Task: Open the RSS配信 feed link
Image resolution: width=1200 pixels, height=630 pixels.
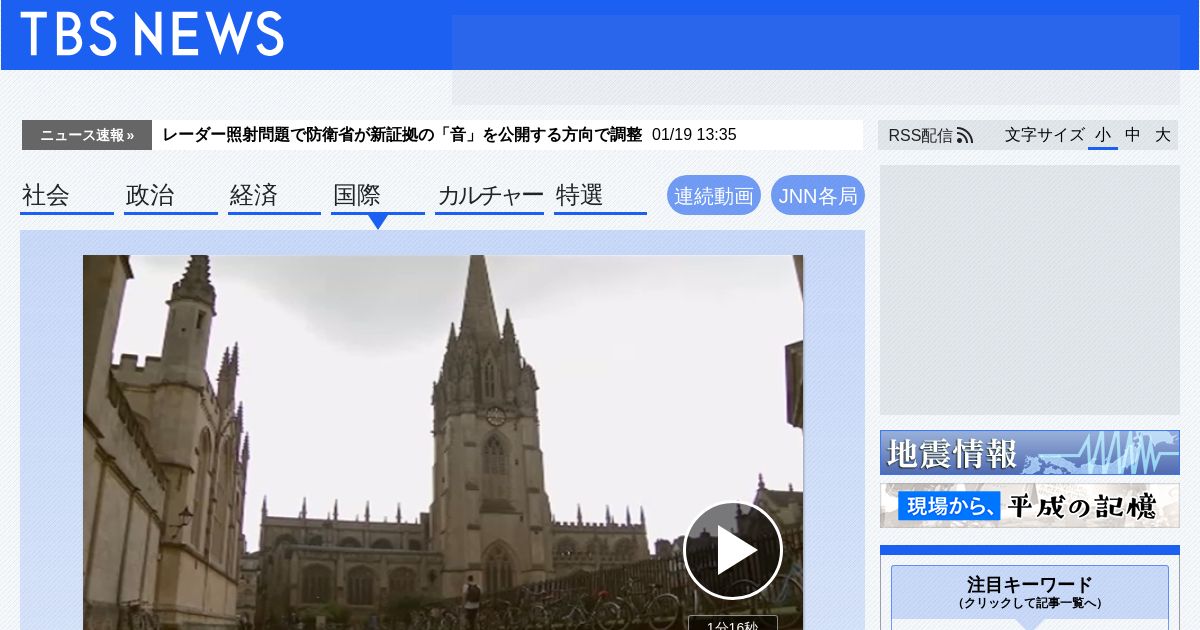Action: tap(930, 135)
